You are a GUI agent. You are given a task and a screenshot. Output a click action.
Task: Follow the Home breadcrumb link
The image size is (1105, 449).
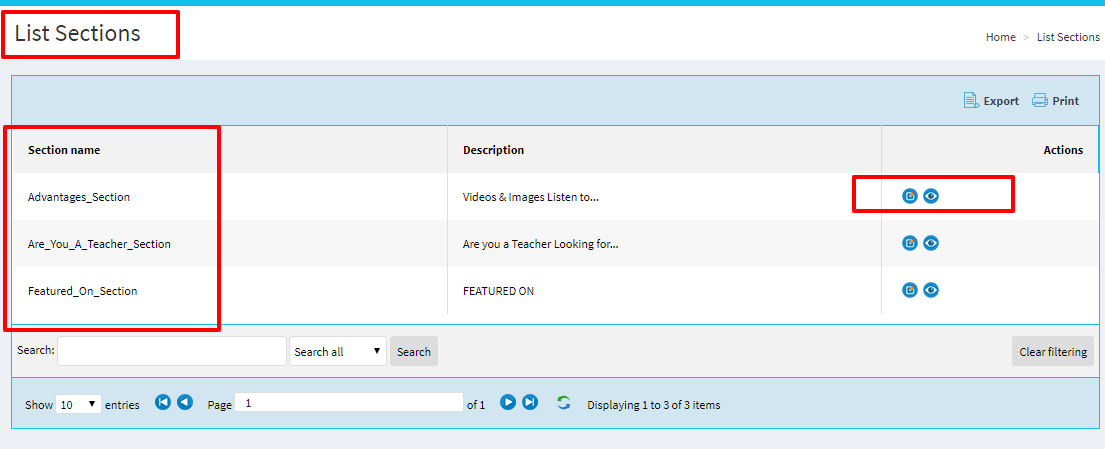[1000, 37]
